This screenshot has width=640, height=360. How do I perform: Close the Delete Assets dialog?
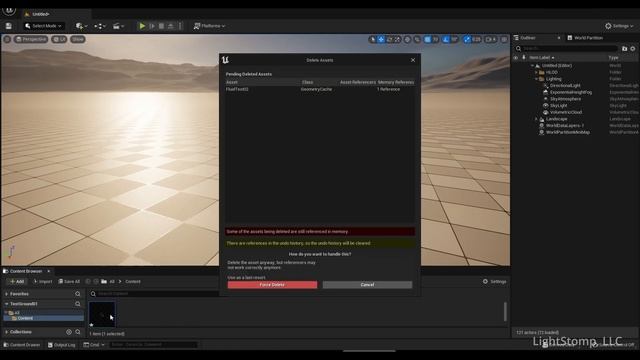pyautogui.click(x=413, y=60)
